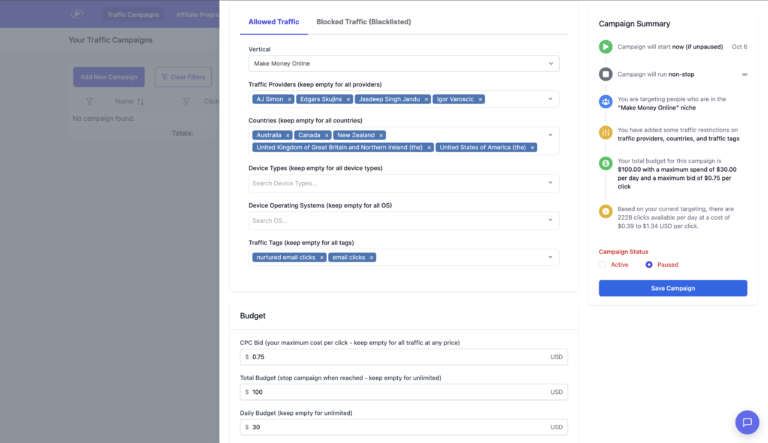Remove nurtured email clicks tag
Image resolution: width=768 pixels, height=443 pixels.
pyautogui.click(x=322, y=258)
